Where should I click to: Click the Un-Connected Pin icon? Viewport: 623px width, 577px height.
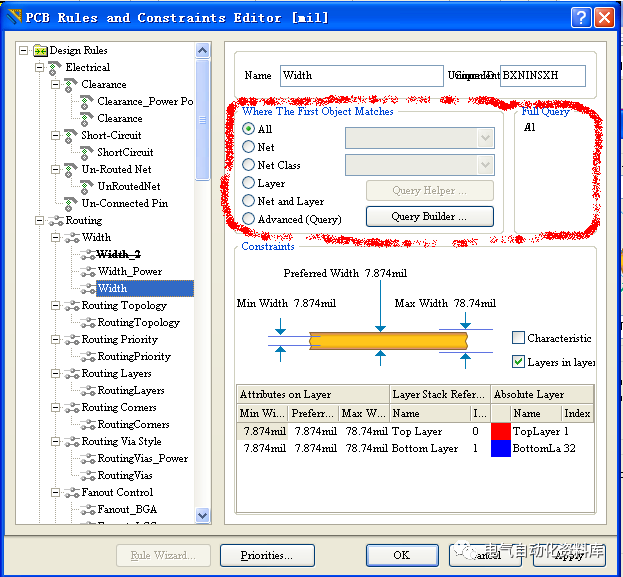tap(71, 203)
